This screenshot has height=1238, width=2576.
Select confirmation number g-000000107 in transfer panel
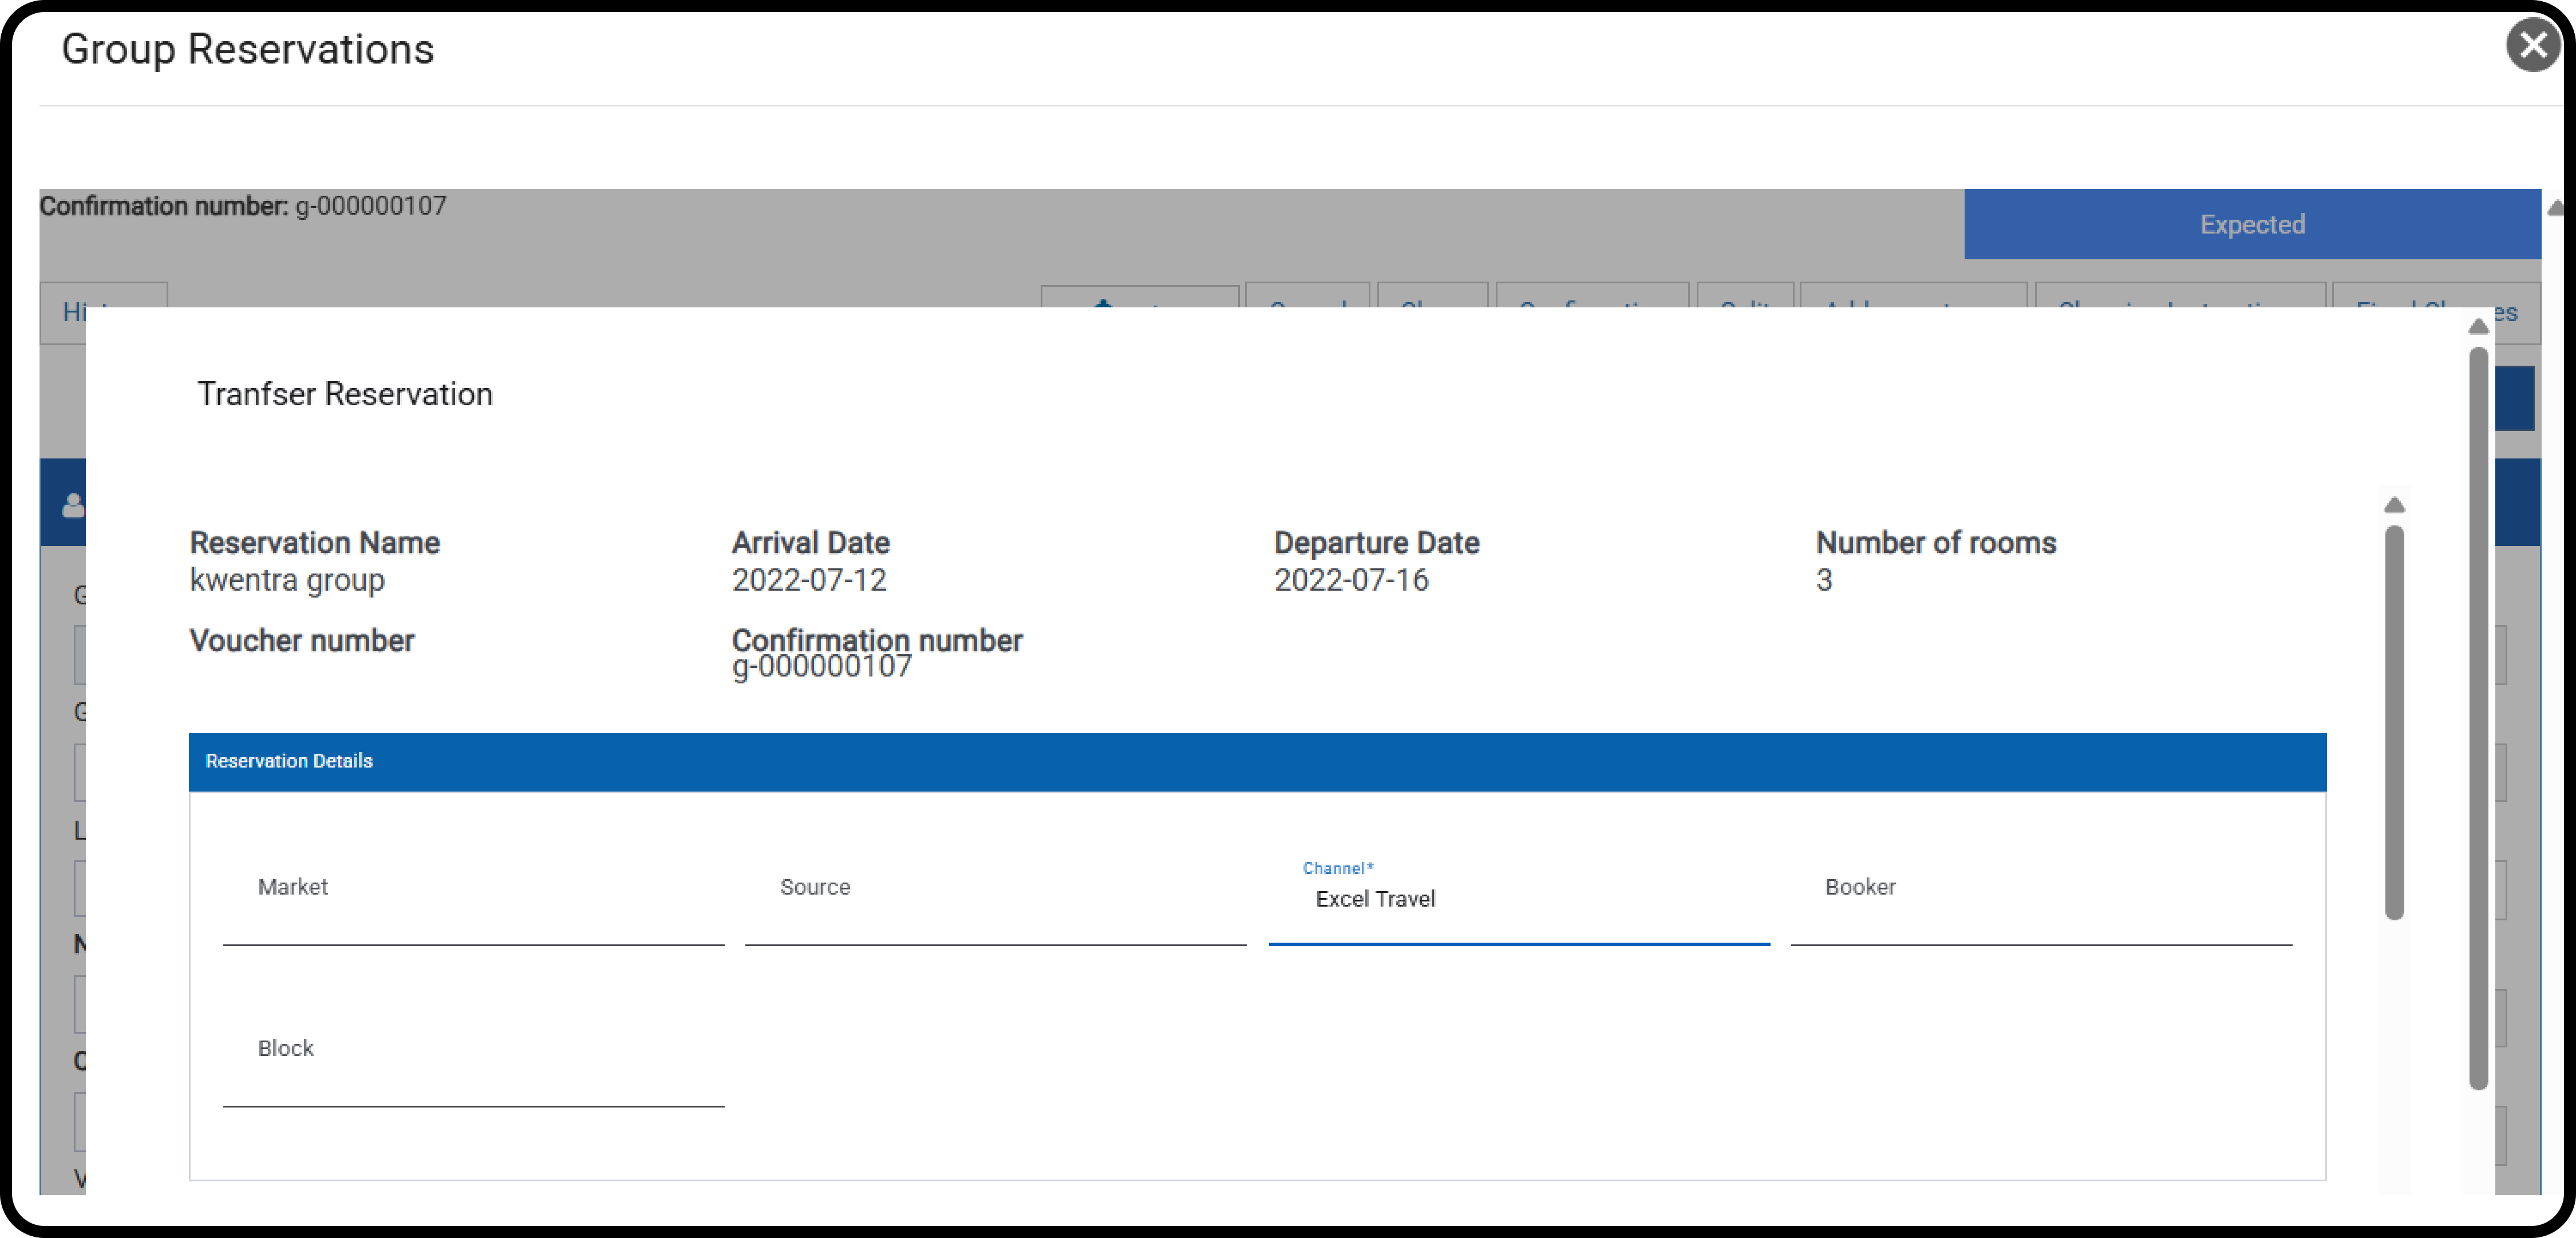[822, 666]
